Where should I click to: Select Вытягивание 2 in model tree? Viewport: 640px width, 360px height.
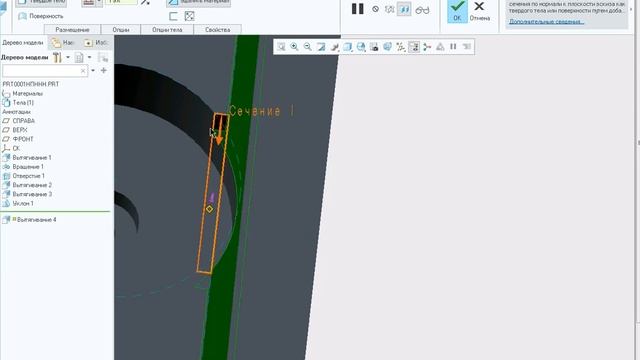(x=27, y=185)
